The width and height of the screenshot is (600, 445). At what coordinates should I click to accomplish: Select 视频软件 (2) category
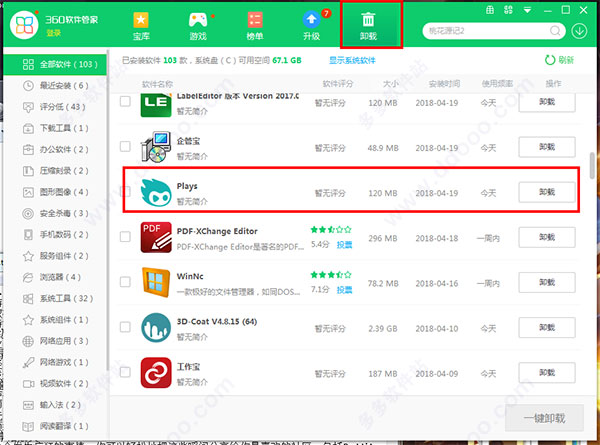[55, 383]
